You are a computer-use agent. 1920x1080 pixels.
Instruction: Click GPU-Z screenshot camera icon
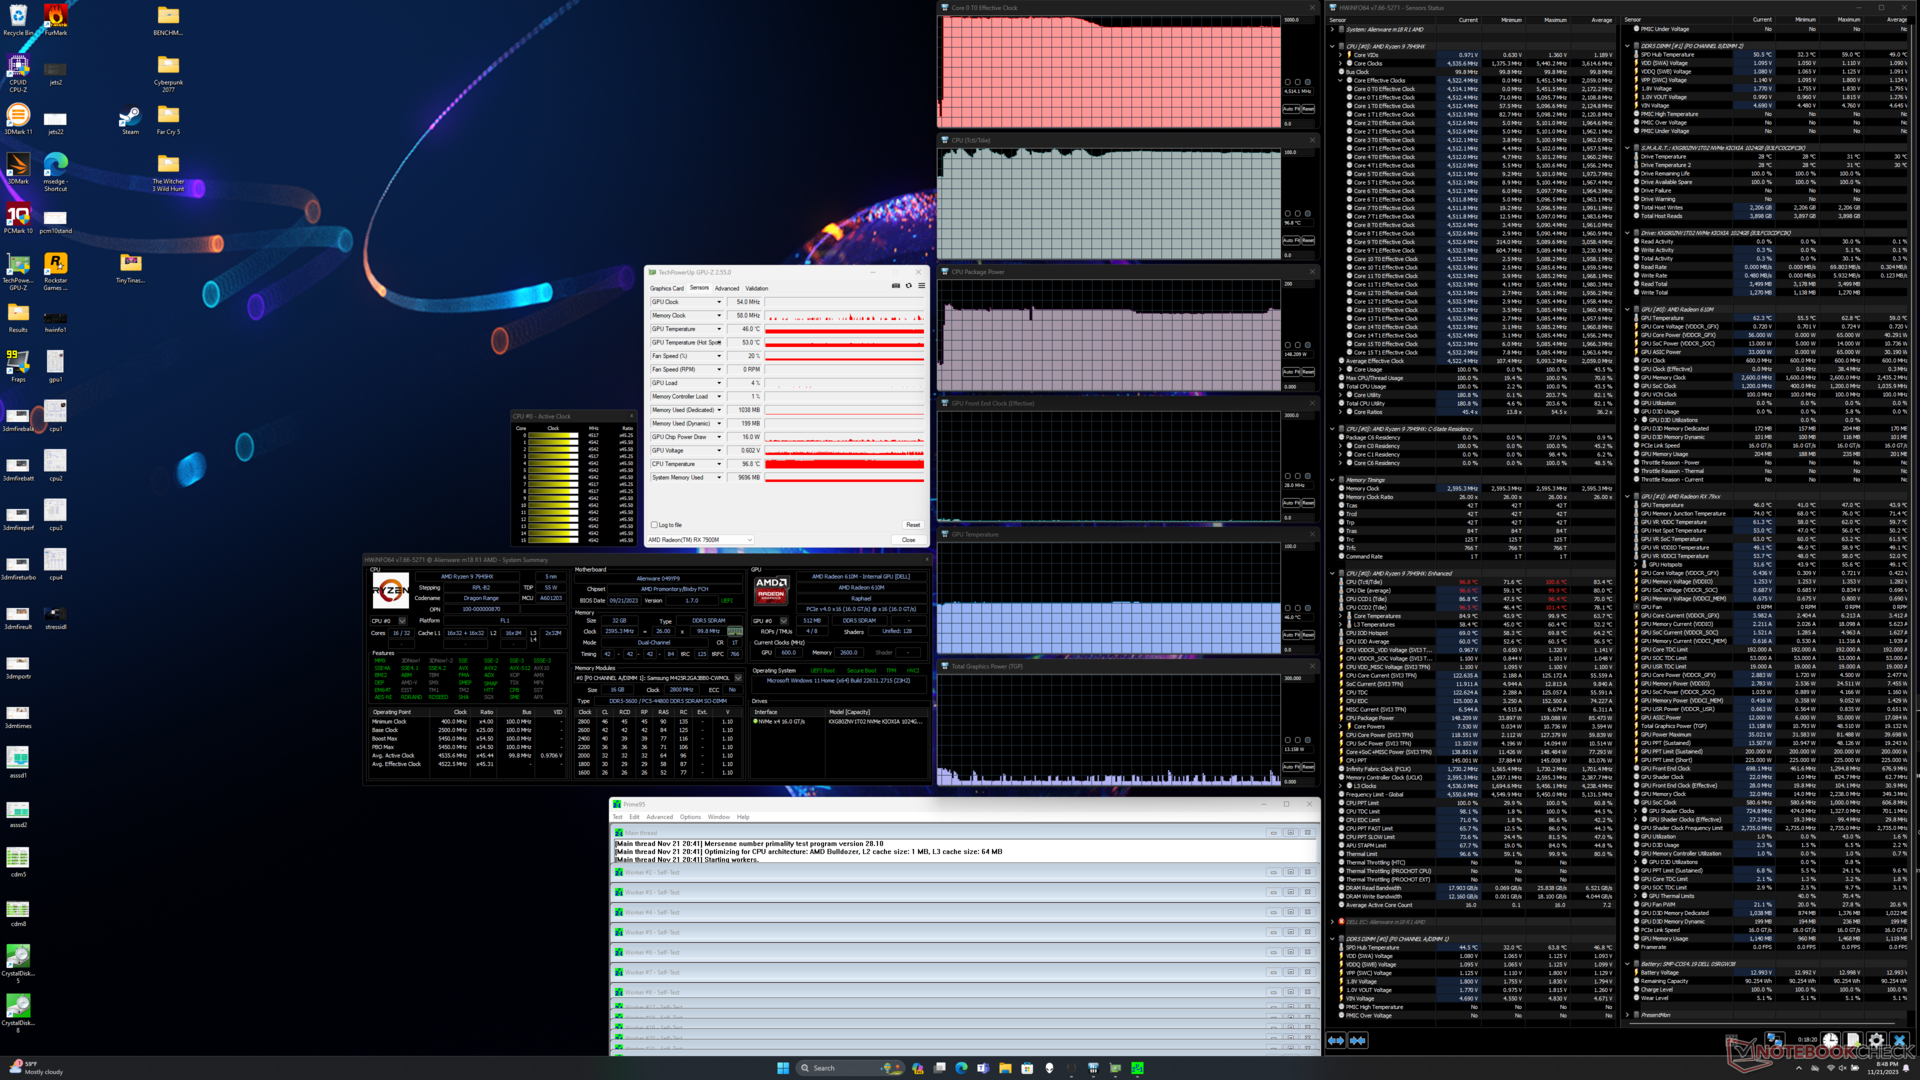tap(895, 286)
